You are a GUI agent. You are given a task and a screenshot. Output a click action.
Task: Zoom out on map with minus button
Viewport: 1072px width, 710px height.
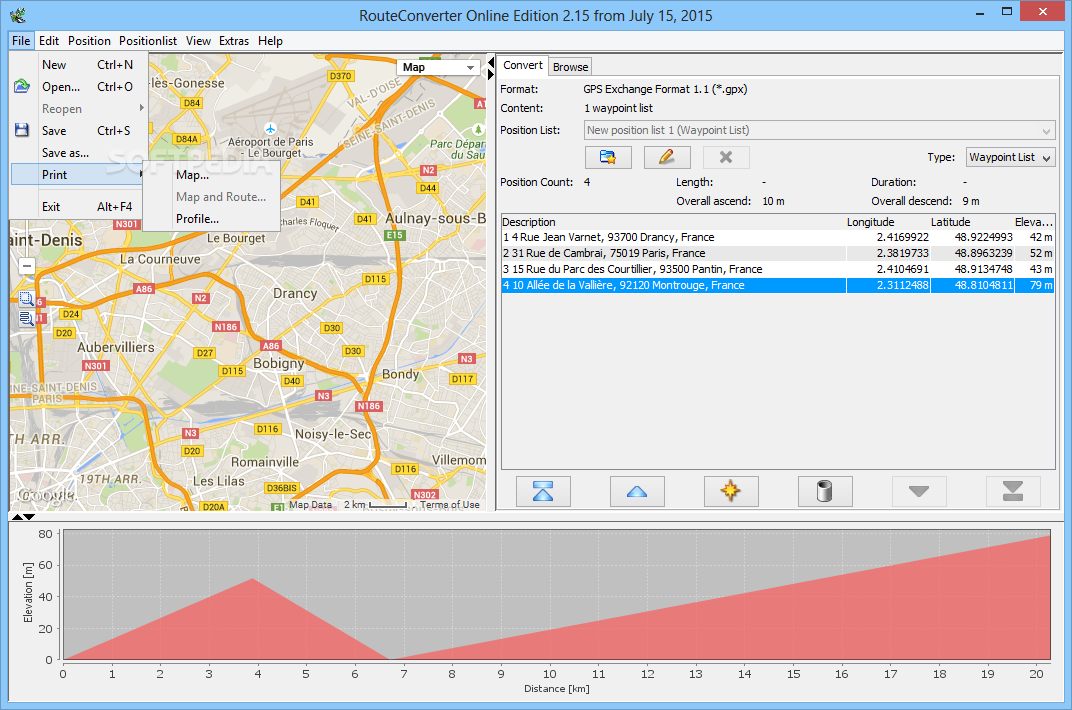coord(27,266)
